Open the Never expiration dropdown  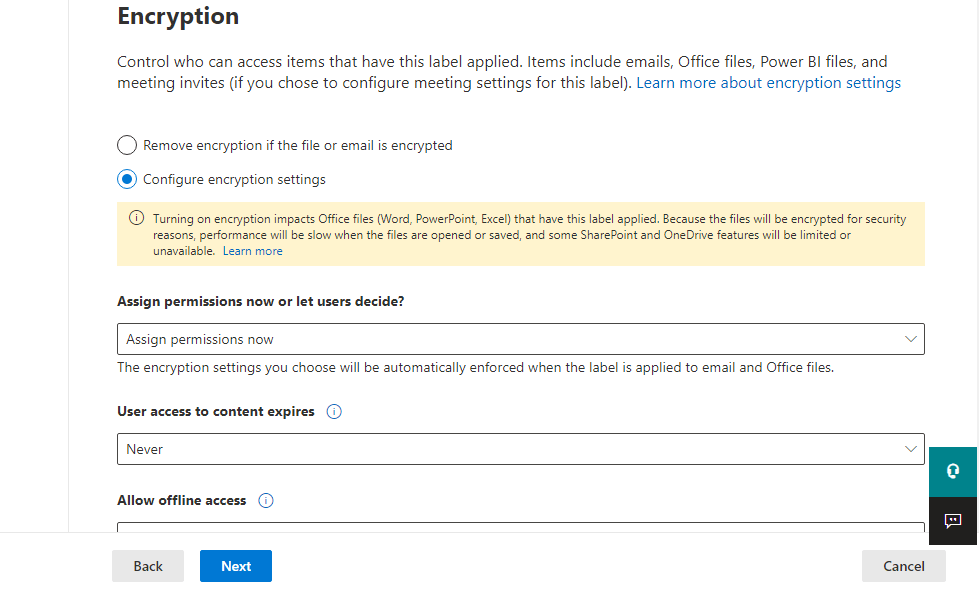point(521,449)
